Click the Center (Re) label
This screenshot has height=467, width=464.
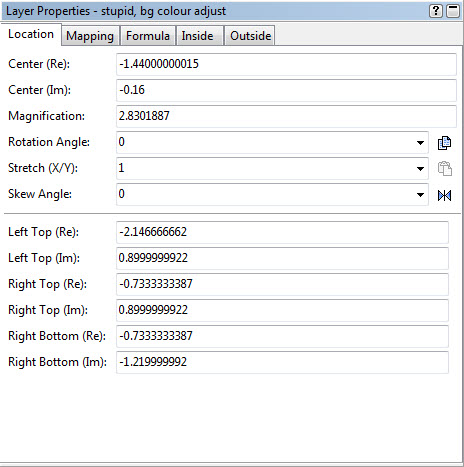(39, 64)
